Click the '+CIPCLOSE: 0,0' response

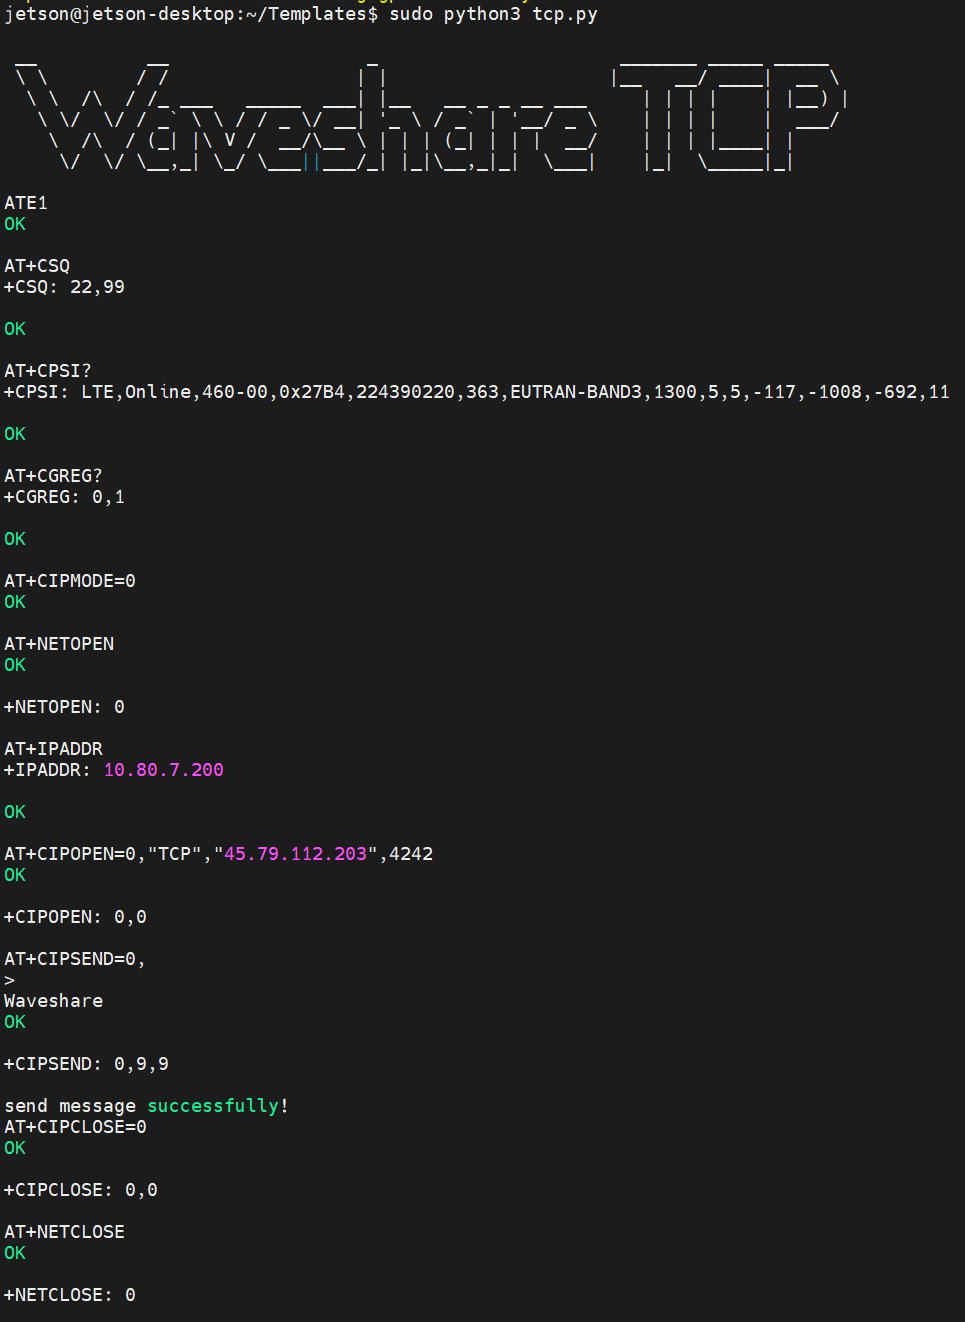81,1190
